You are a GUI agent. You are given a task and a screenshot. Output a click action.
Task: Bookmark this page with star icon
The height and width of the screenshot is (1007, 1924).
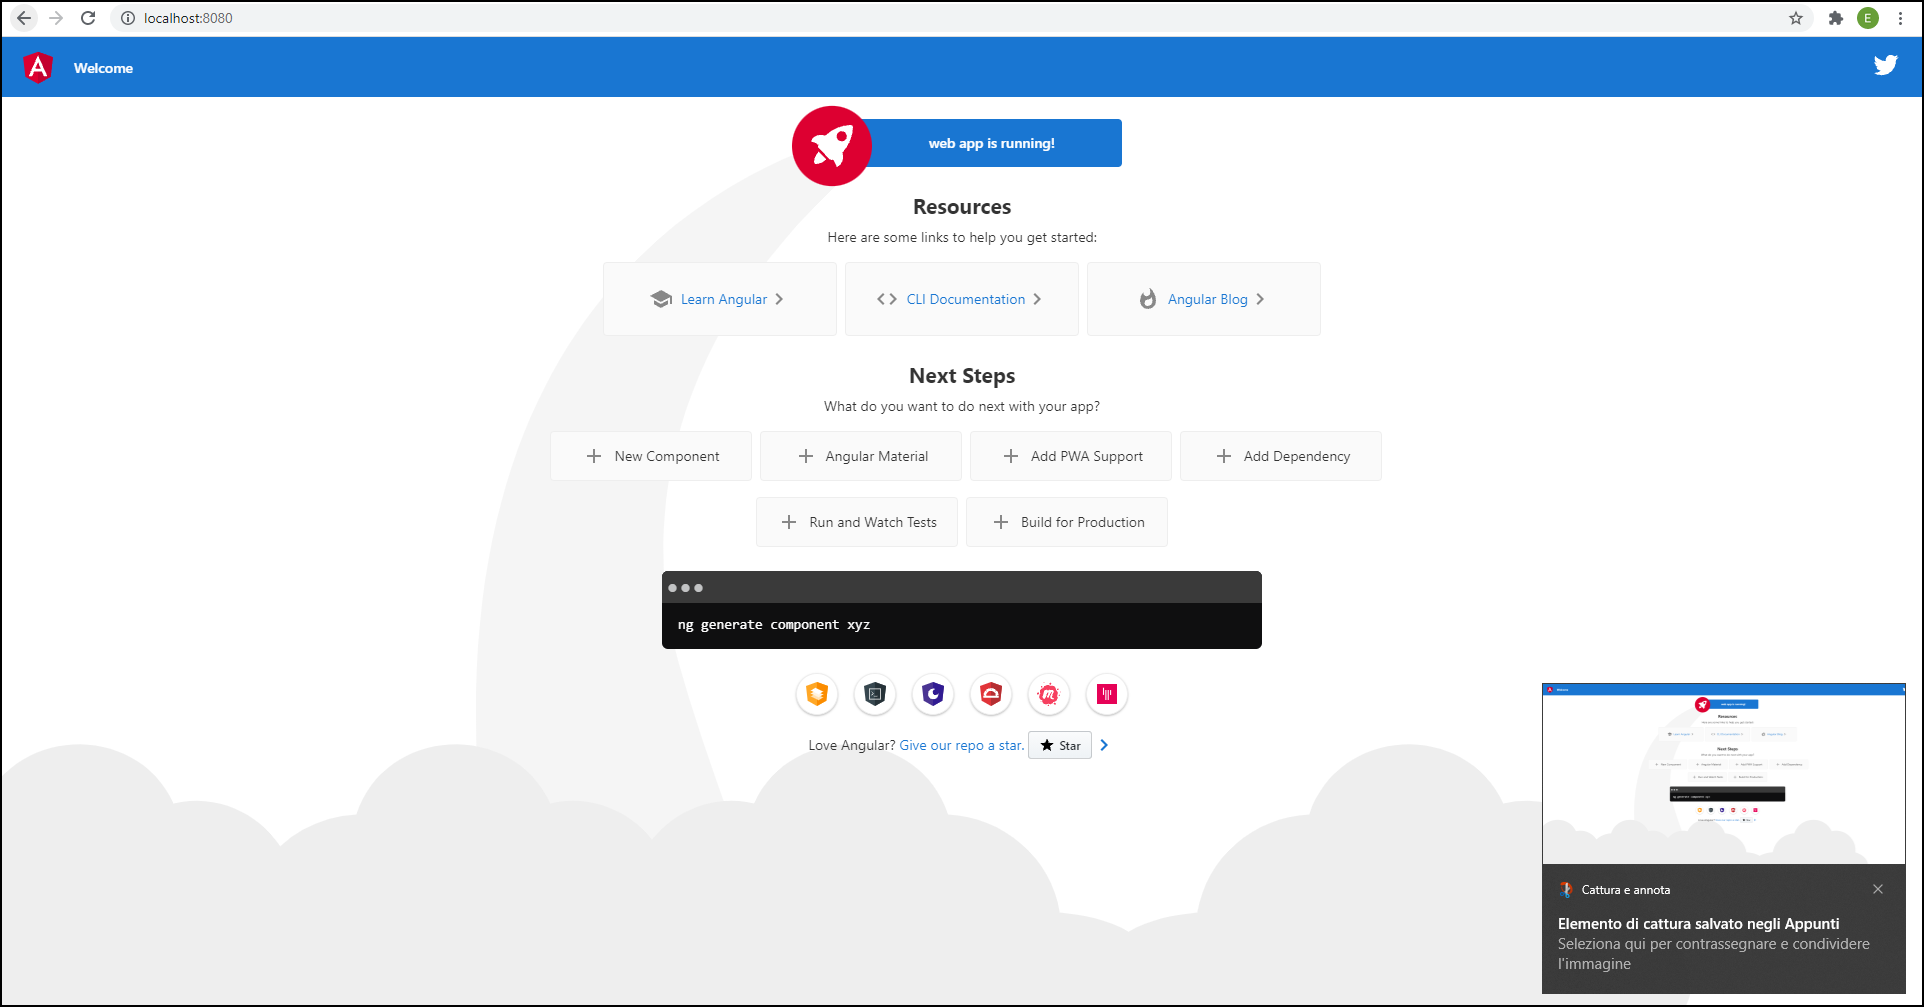click(x=1796, y=18)
